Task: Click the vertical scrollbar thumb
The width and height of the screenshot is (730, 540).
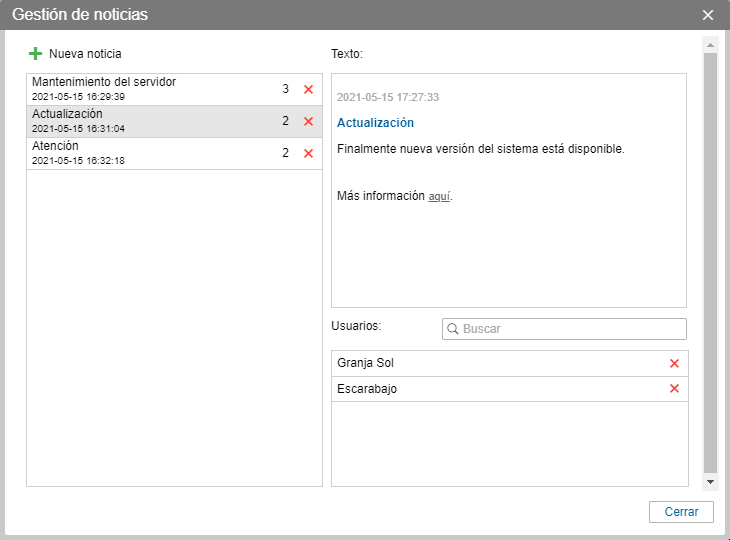Action: [710, 260]
